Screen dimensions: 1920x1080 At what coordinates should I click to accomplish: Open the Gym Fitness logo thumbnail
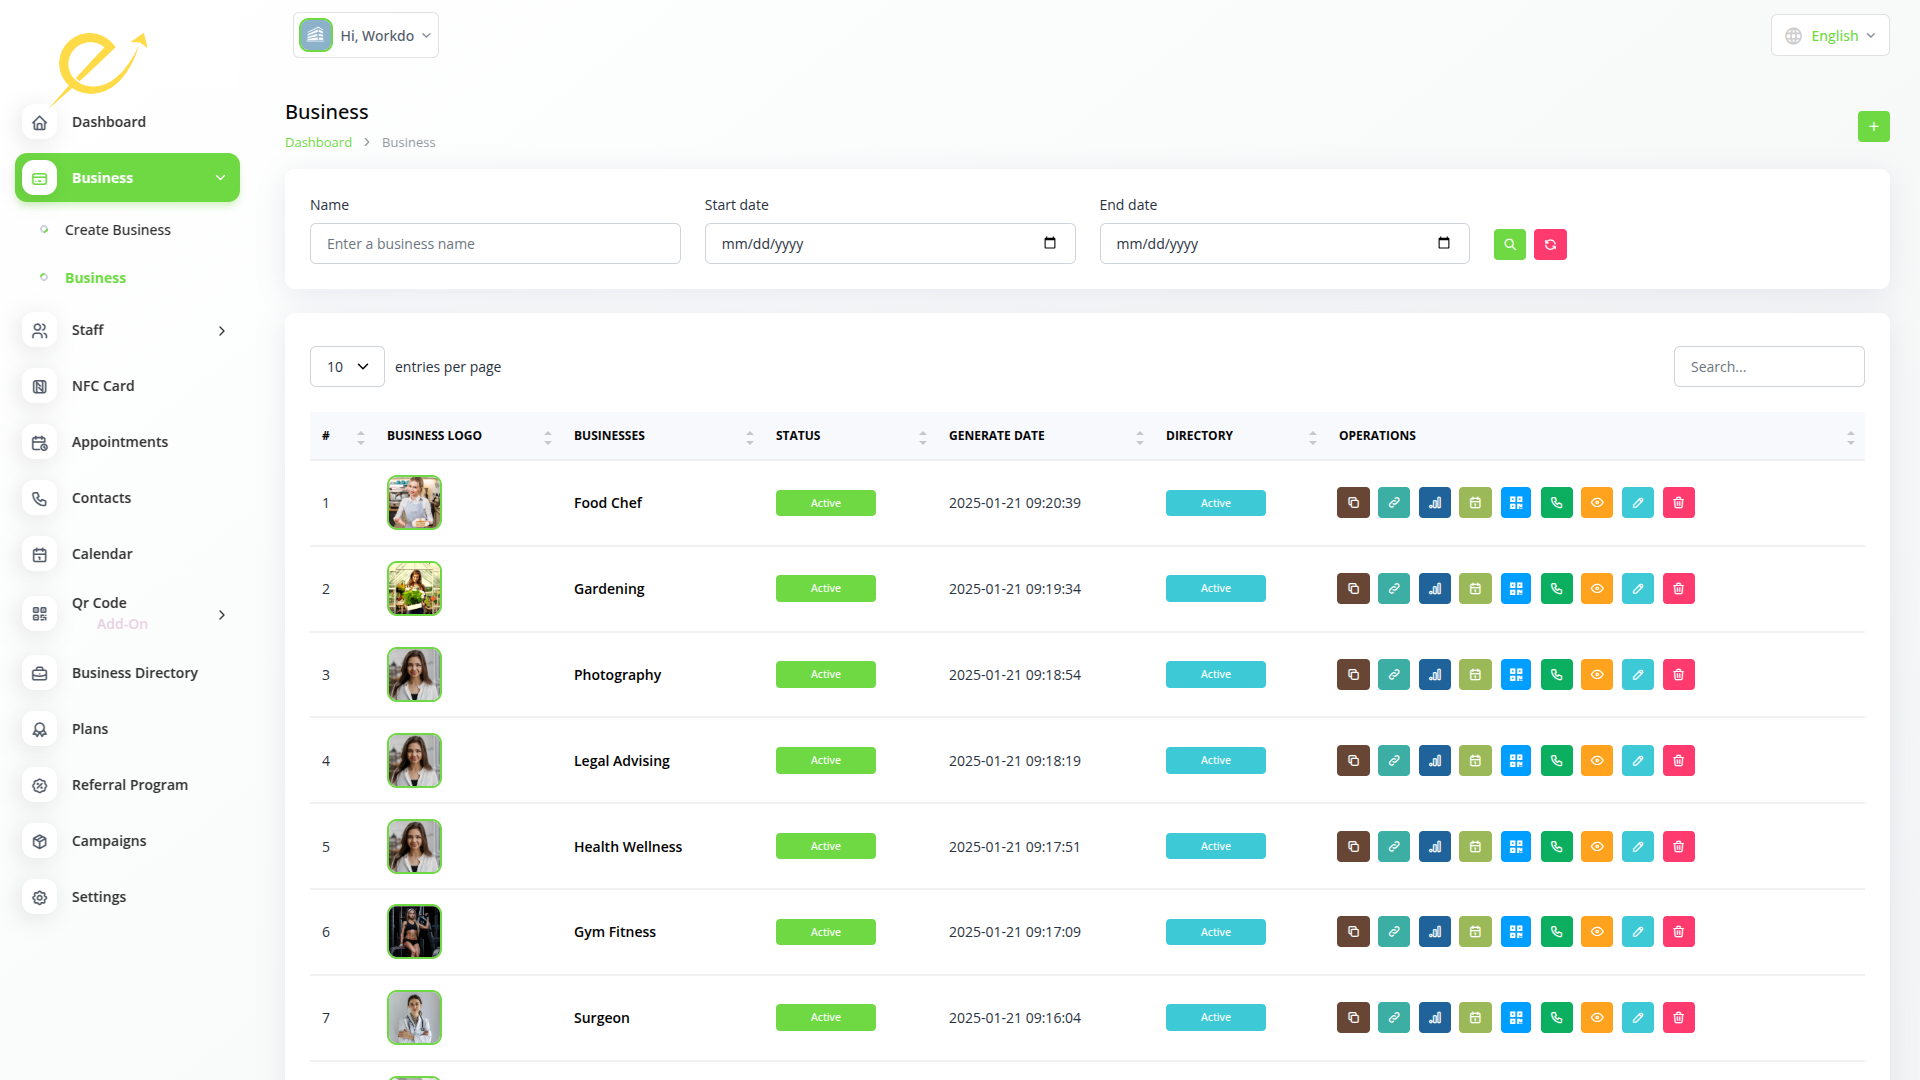[x=414, y=932]
